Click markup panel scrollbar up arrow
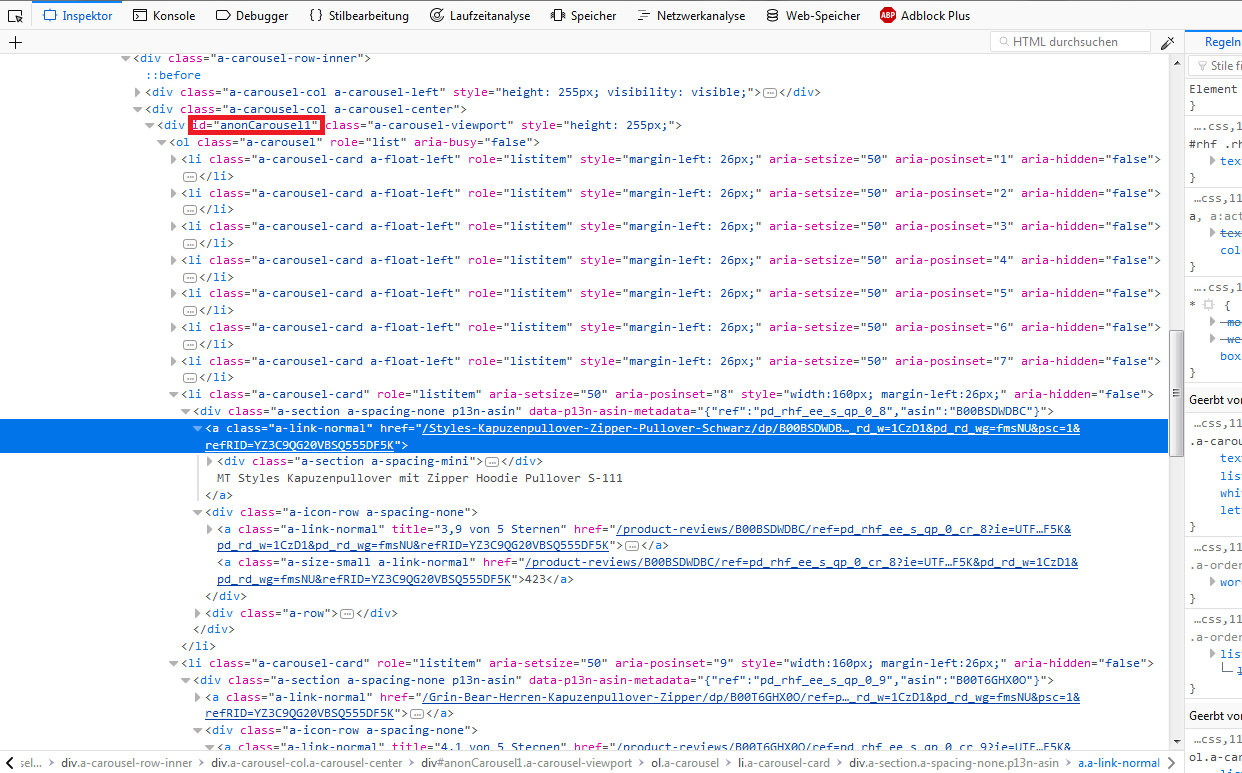Image resolution: width=1242 pixels, height=773 pixels. (1176, 62)
